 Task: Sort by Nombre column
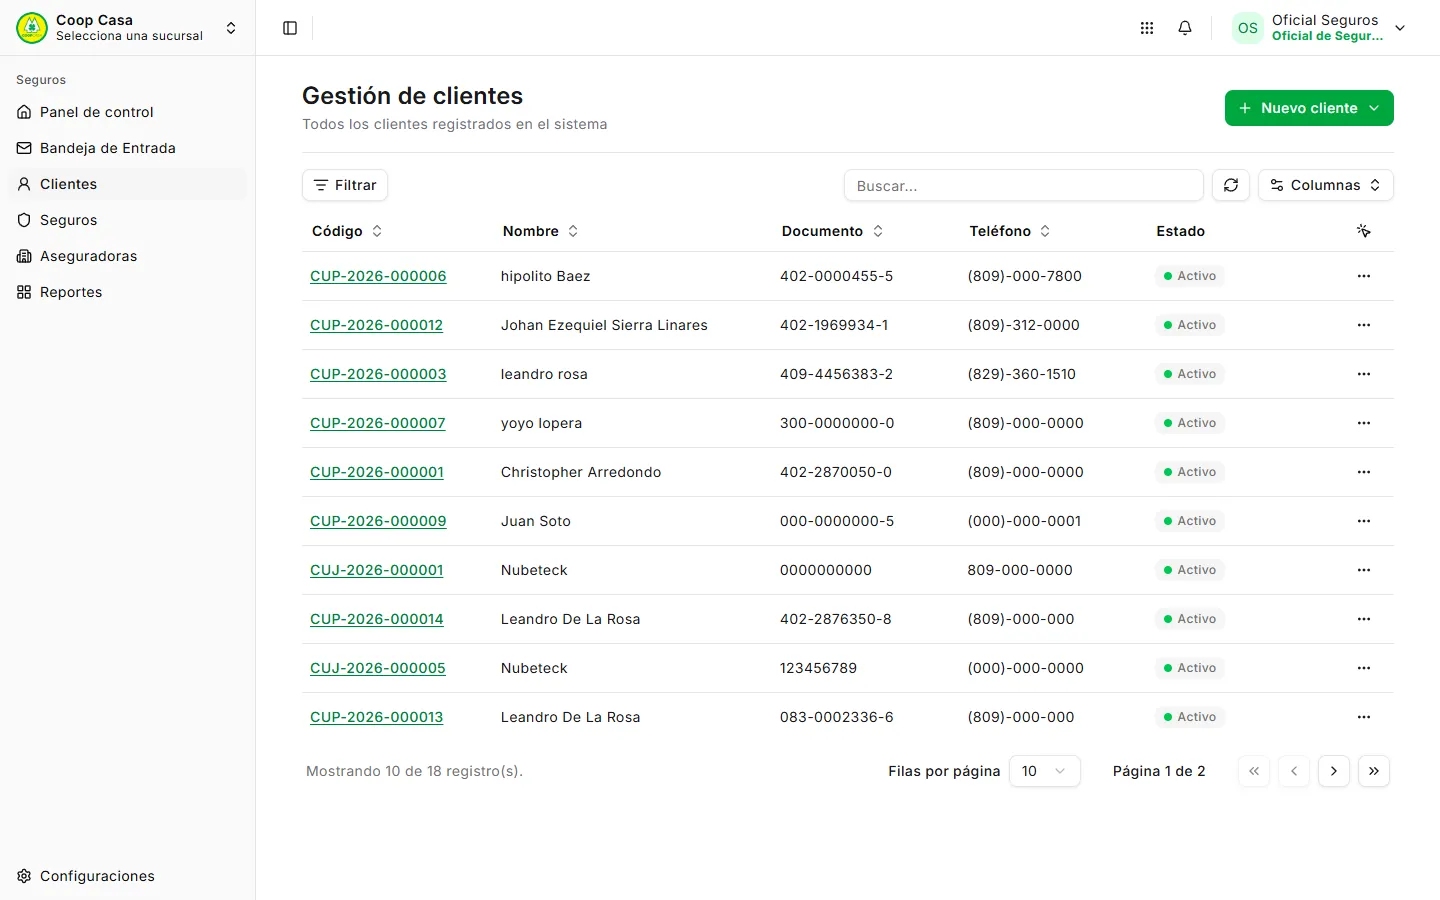[541, 231]
